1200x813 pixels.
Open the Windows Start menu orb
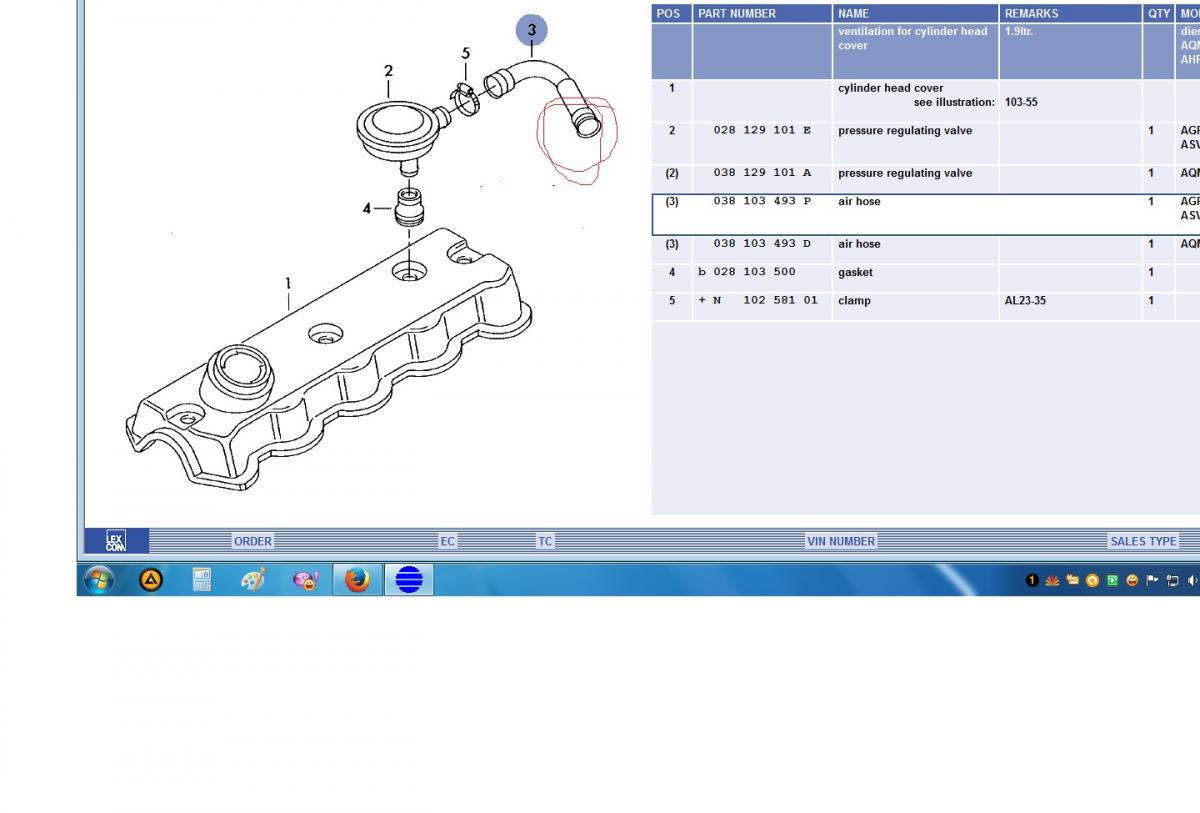coord(99,579)
